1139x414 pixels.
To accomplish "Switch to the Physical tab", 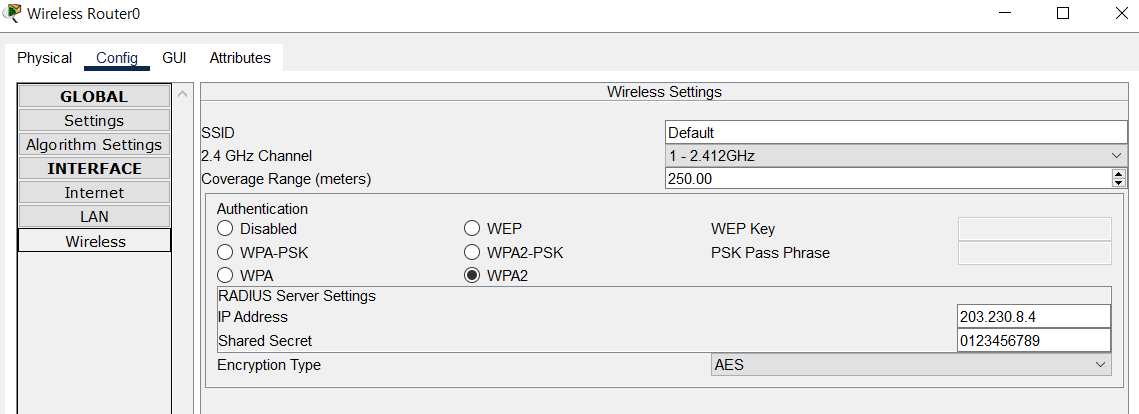I will coord(45,58).
